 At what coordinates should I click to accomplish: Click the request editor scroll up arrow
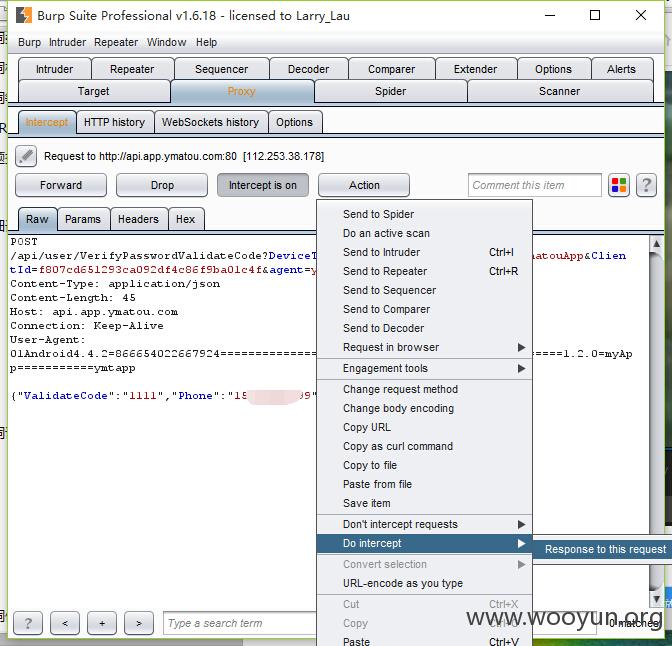click(656, 244)
